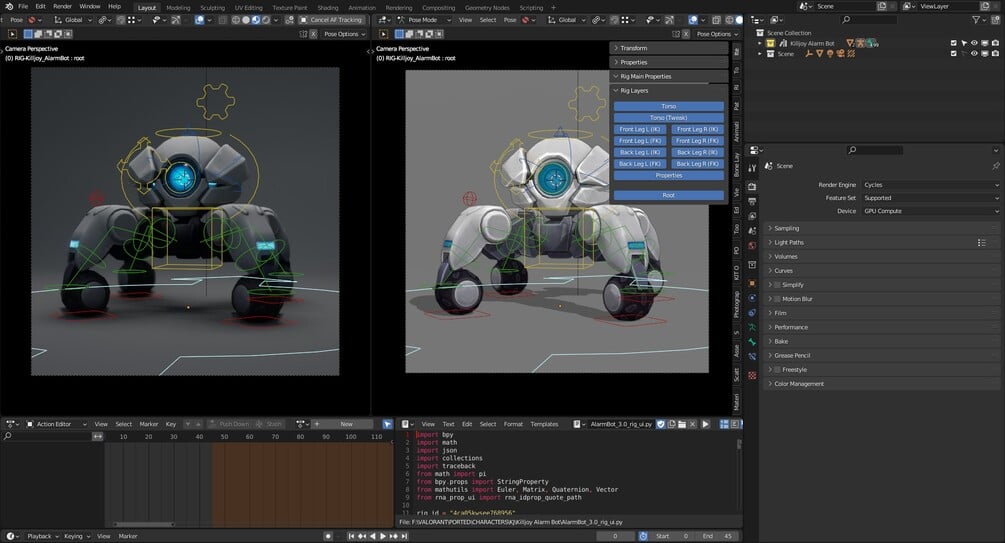Hide the Scene collection with its eye icon
This screenshot has width=1005, height=543.
[974, 54]
